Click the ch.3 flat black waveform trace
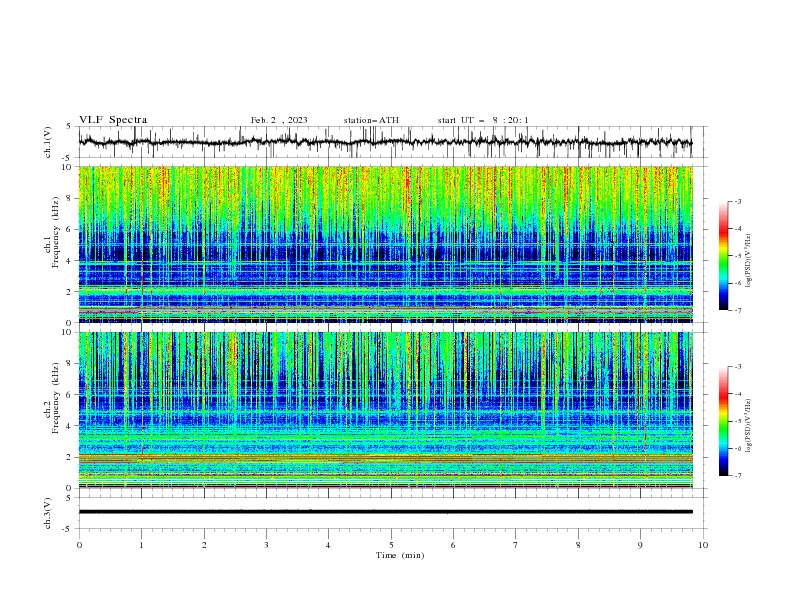Viewport: 792px width, 612px height. (385, 512)
